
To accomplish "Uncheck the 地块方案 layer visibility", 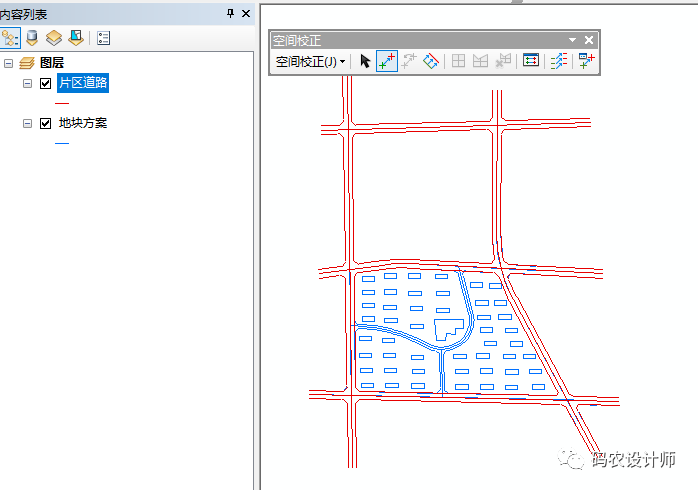I will pyautogui.click(x=45, y=124).
